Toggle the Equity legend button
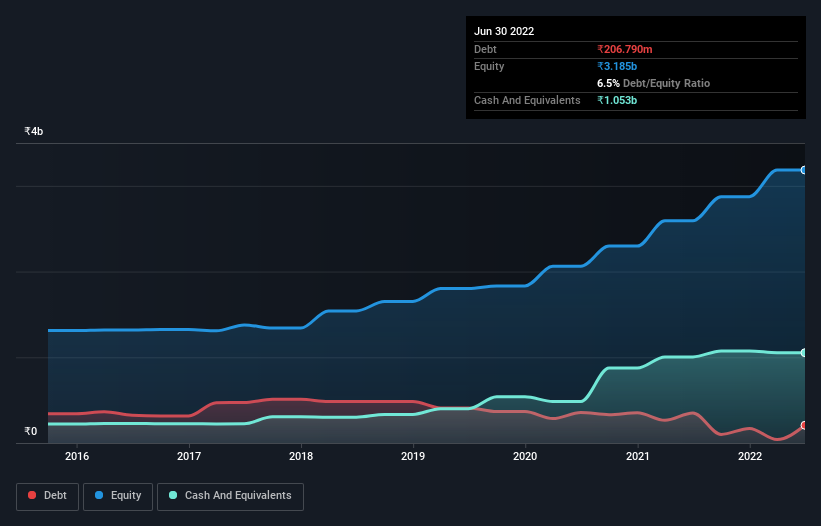This screenshot has height=526, width=821. click(118, 496)
